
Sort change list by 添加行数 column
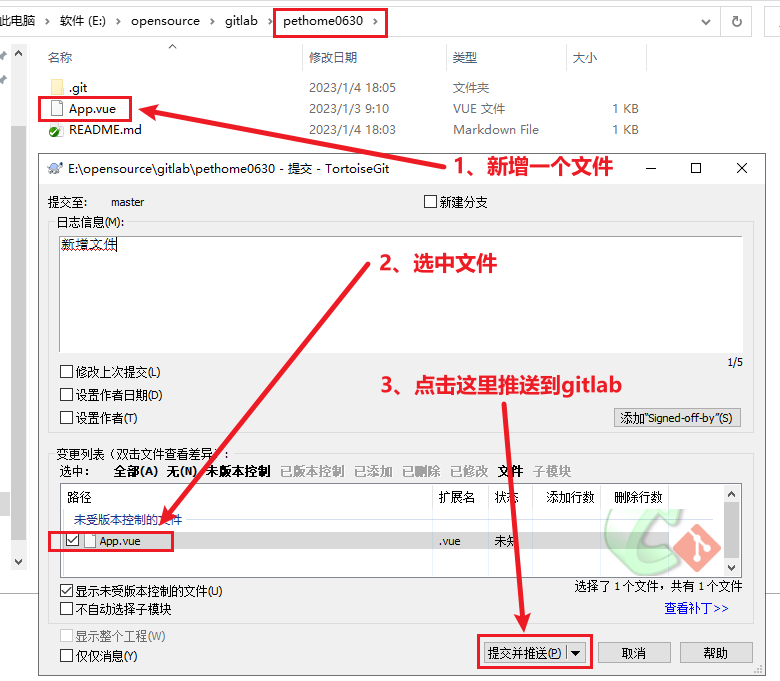tap(570, 497)
